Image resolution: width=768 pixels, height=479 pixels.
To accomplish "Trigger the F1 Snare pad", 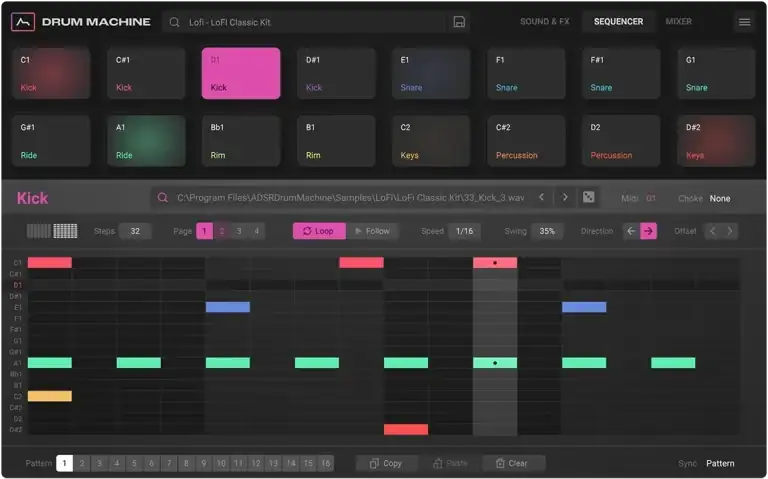I will pyautogui.click(x=527, y=73).
